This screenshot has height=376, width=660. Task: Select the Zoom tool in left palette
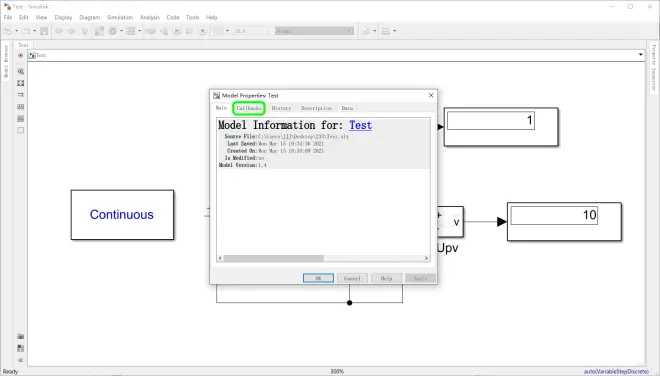click(21, 72)
